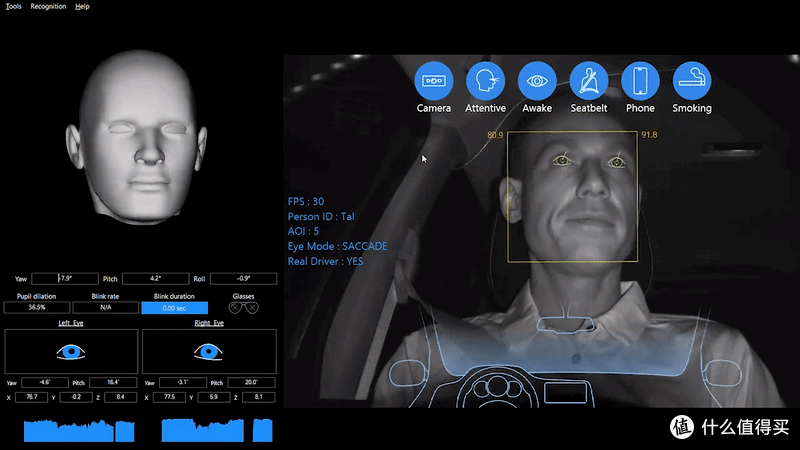Open the Tools menu
Image resolution: width=800 pixels, height=450 pixels.
pos(13,6)
